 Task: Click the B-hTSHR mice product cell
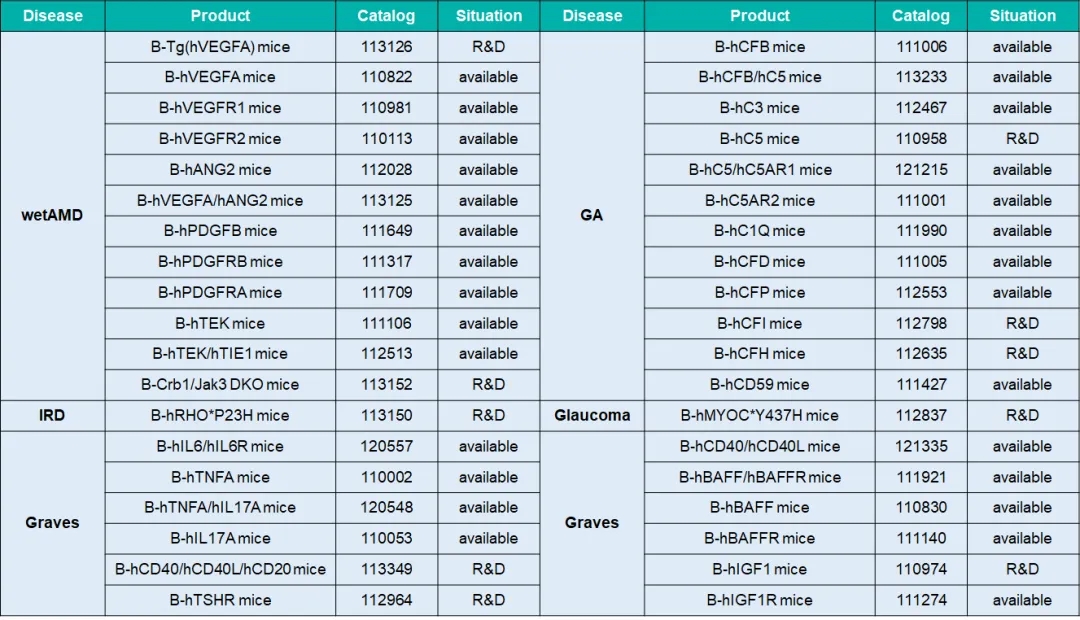(x=220, y=600)
